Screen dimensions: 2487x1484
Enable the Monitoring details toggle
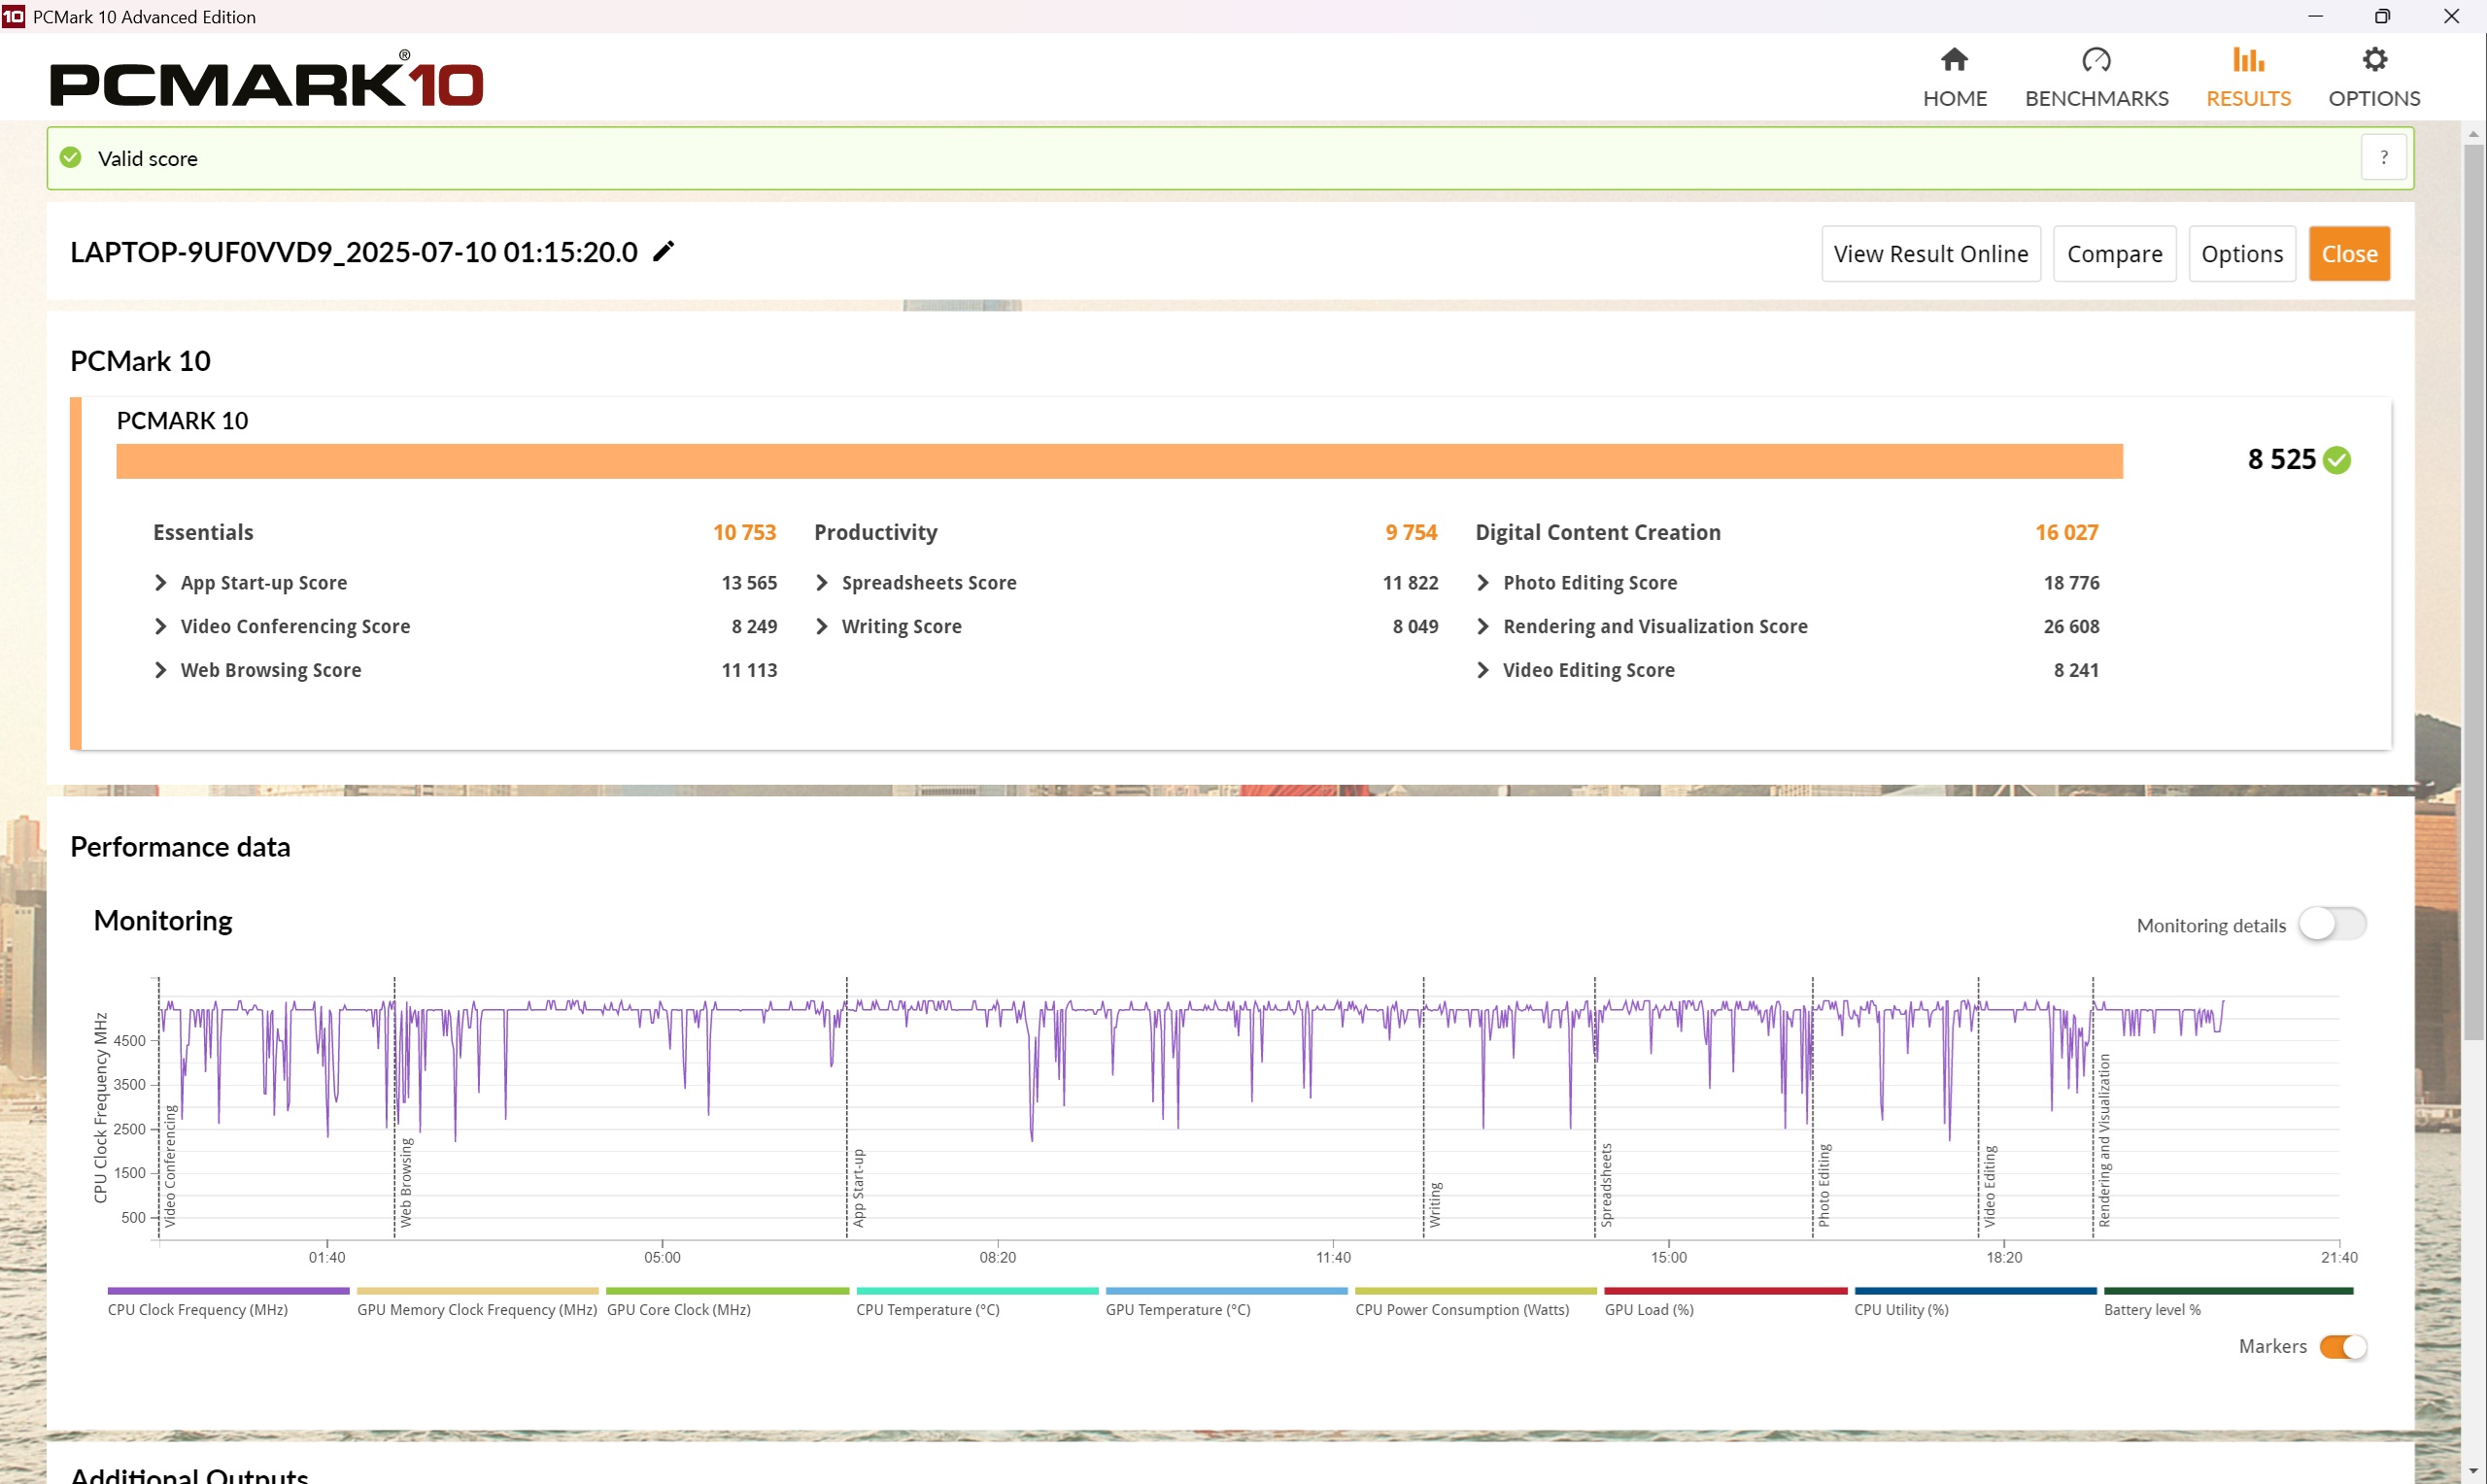coord(2331,924)
